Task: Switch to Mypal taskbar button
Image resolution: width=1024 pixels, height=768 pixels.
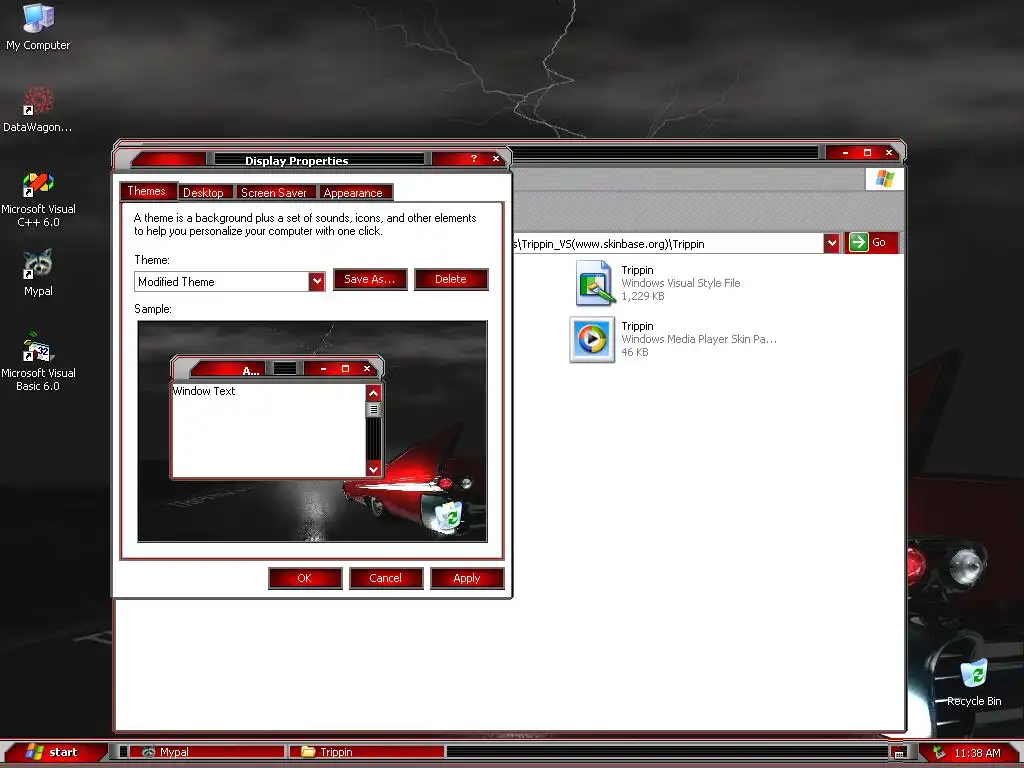Action: tap(206, 752)
